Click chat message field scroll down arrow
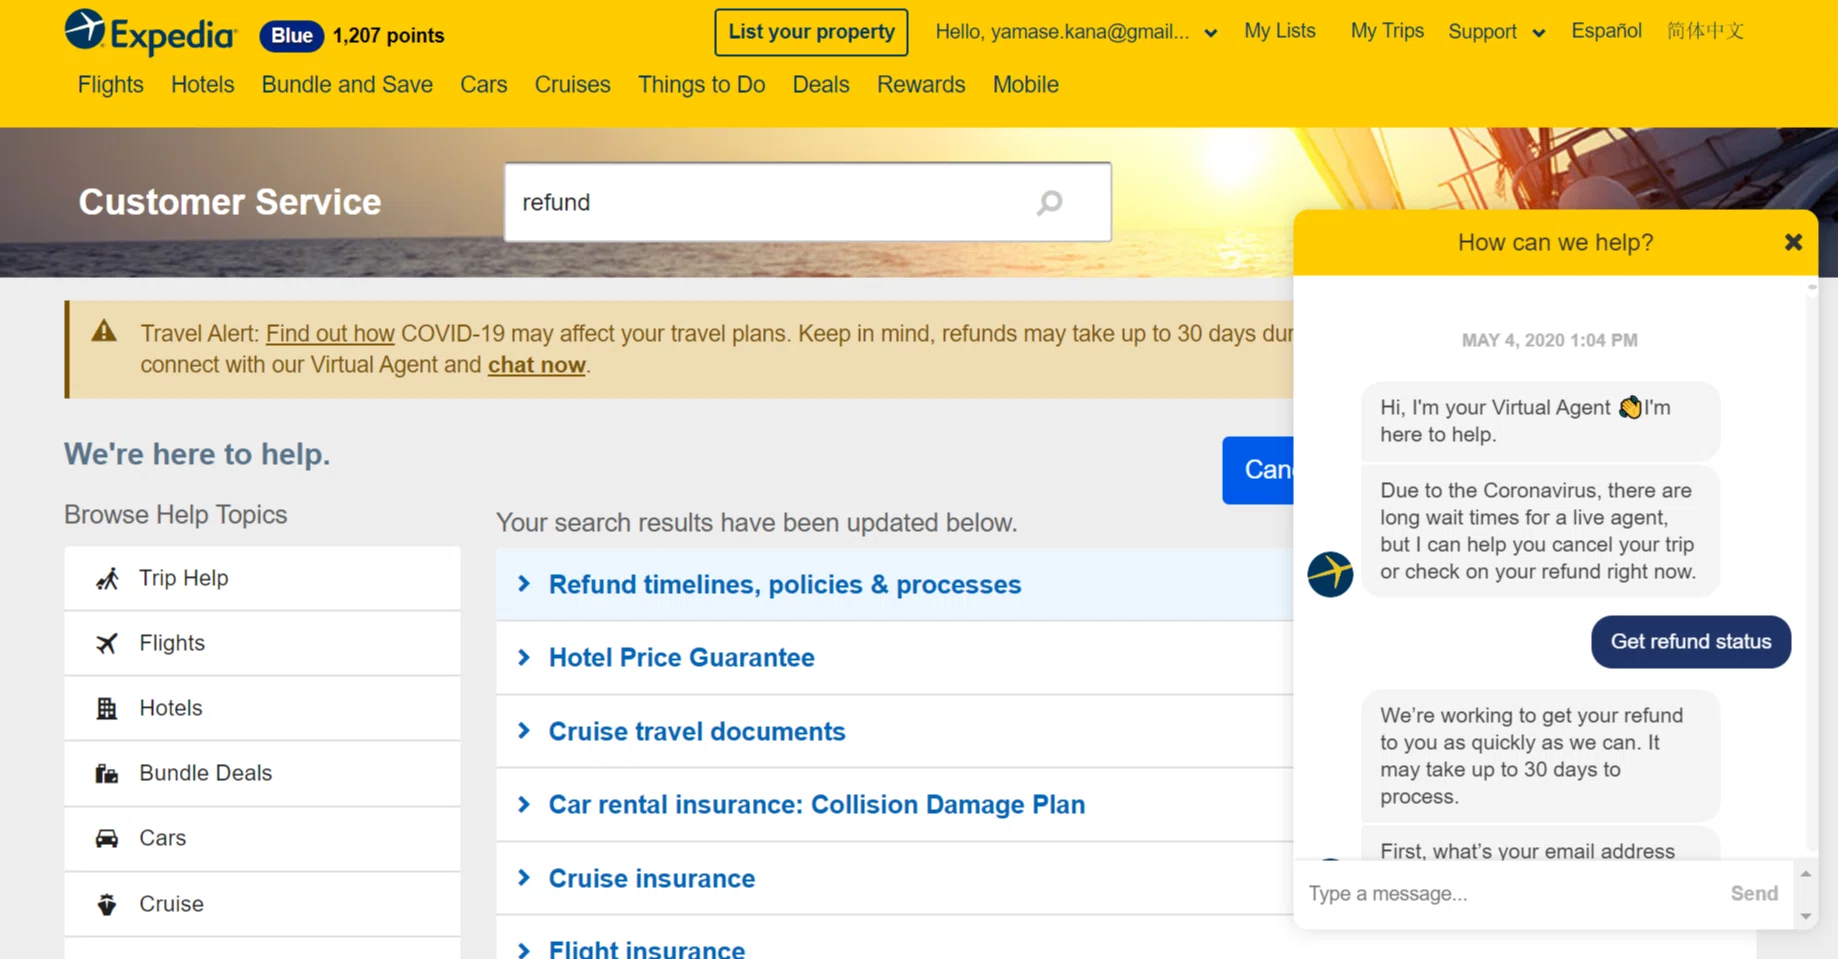The height and width of the screenshot is (959, 1839). point(1806,916)
